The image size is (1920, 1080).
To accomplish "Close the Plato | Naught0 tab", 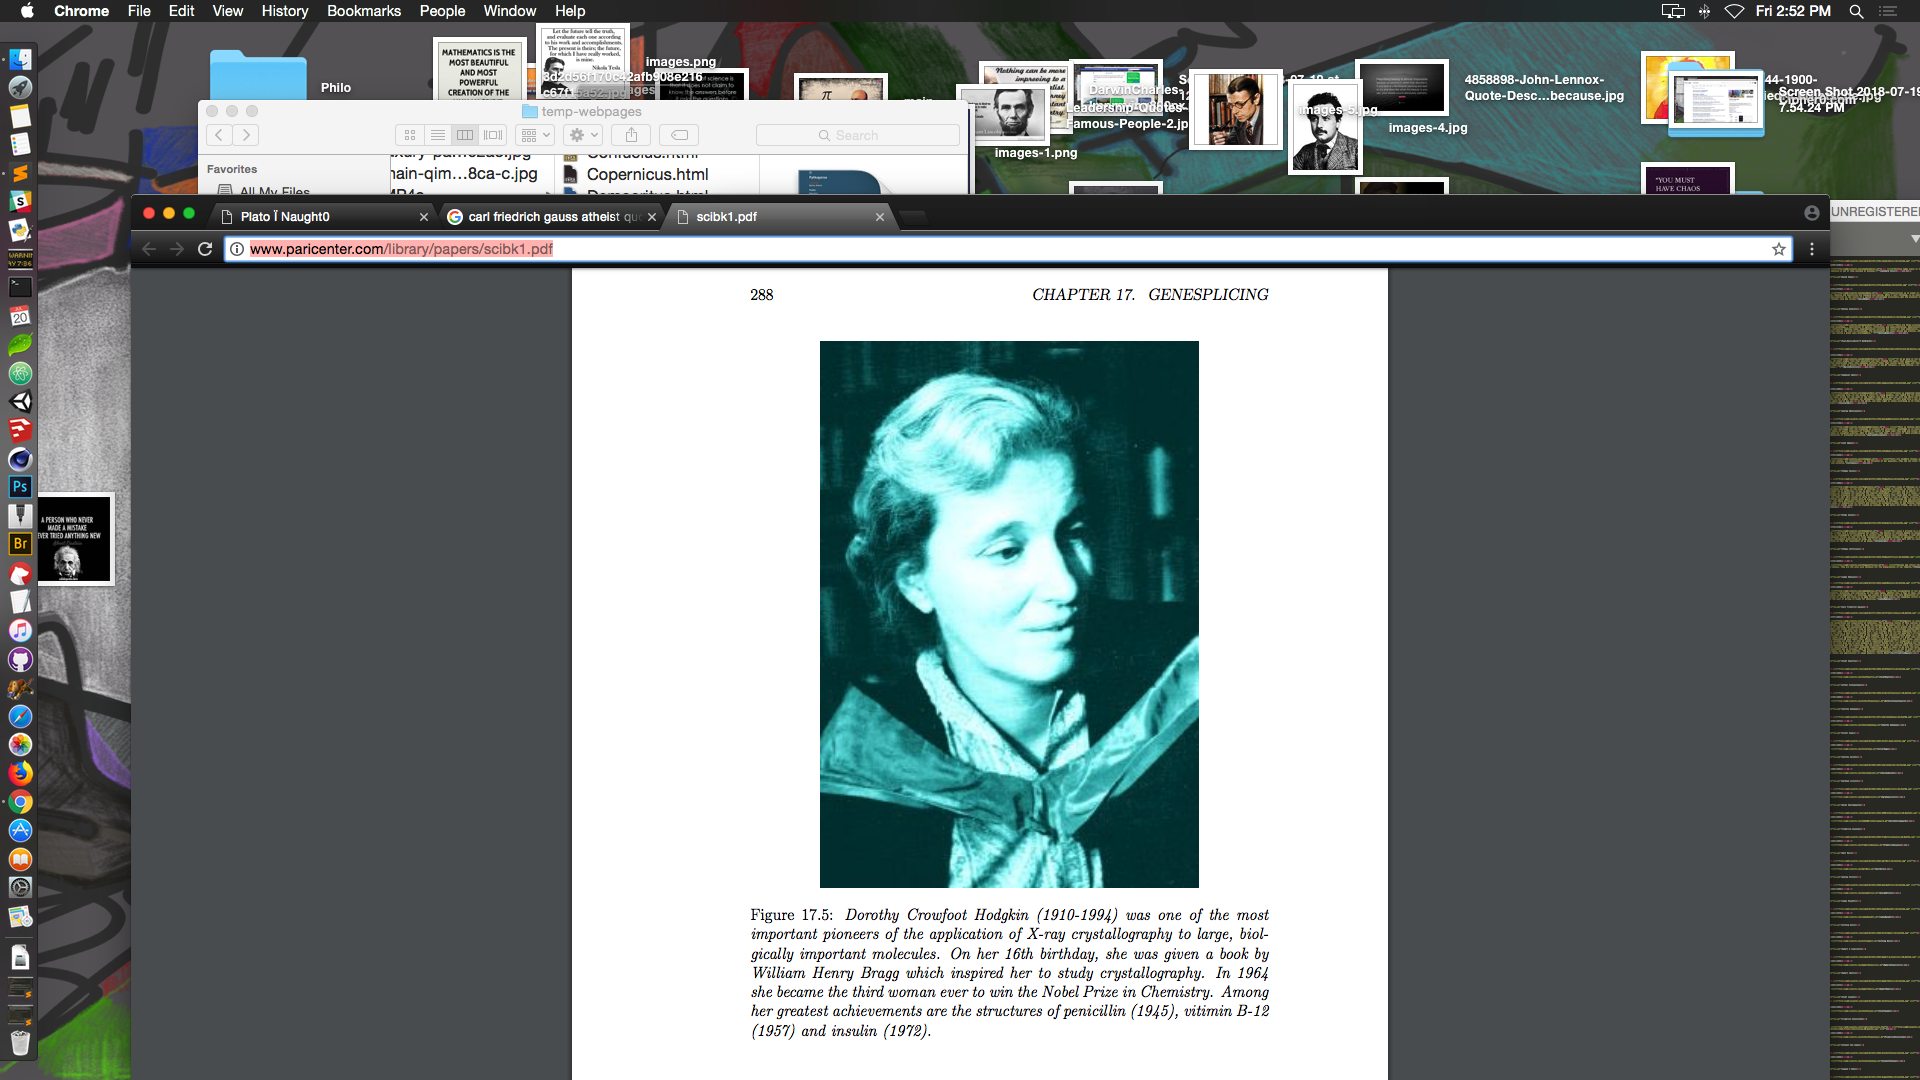I will click(424, 217).
